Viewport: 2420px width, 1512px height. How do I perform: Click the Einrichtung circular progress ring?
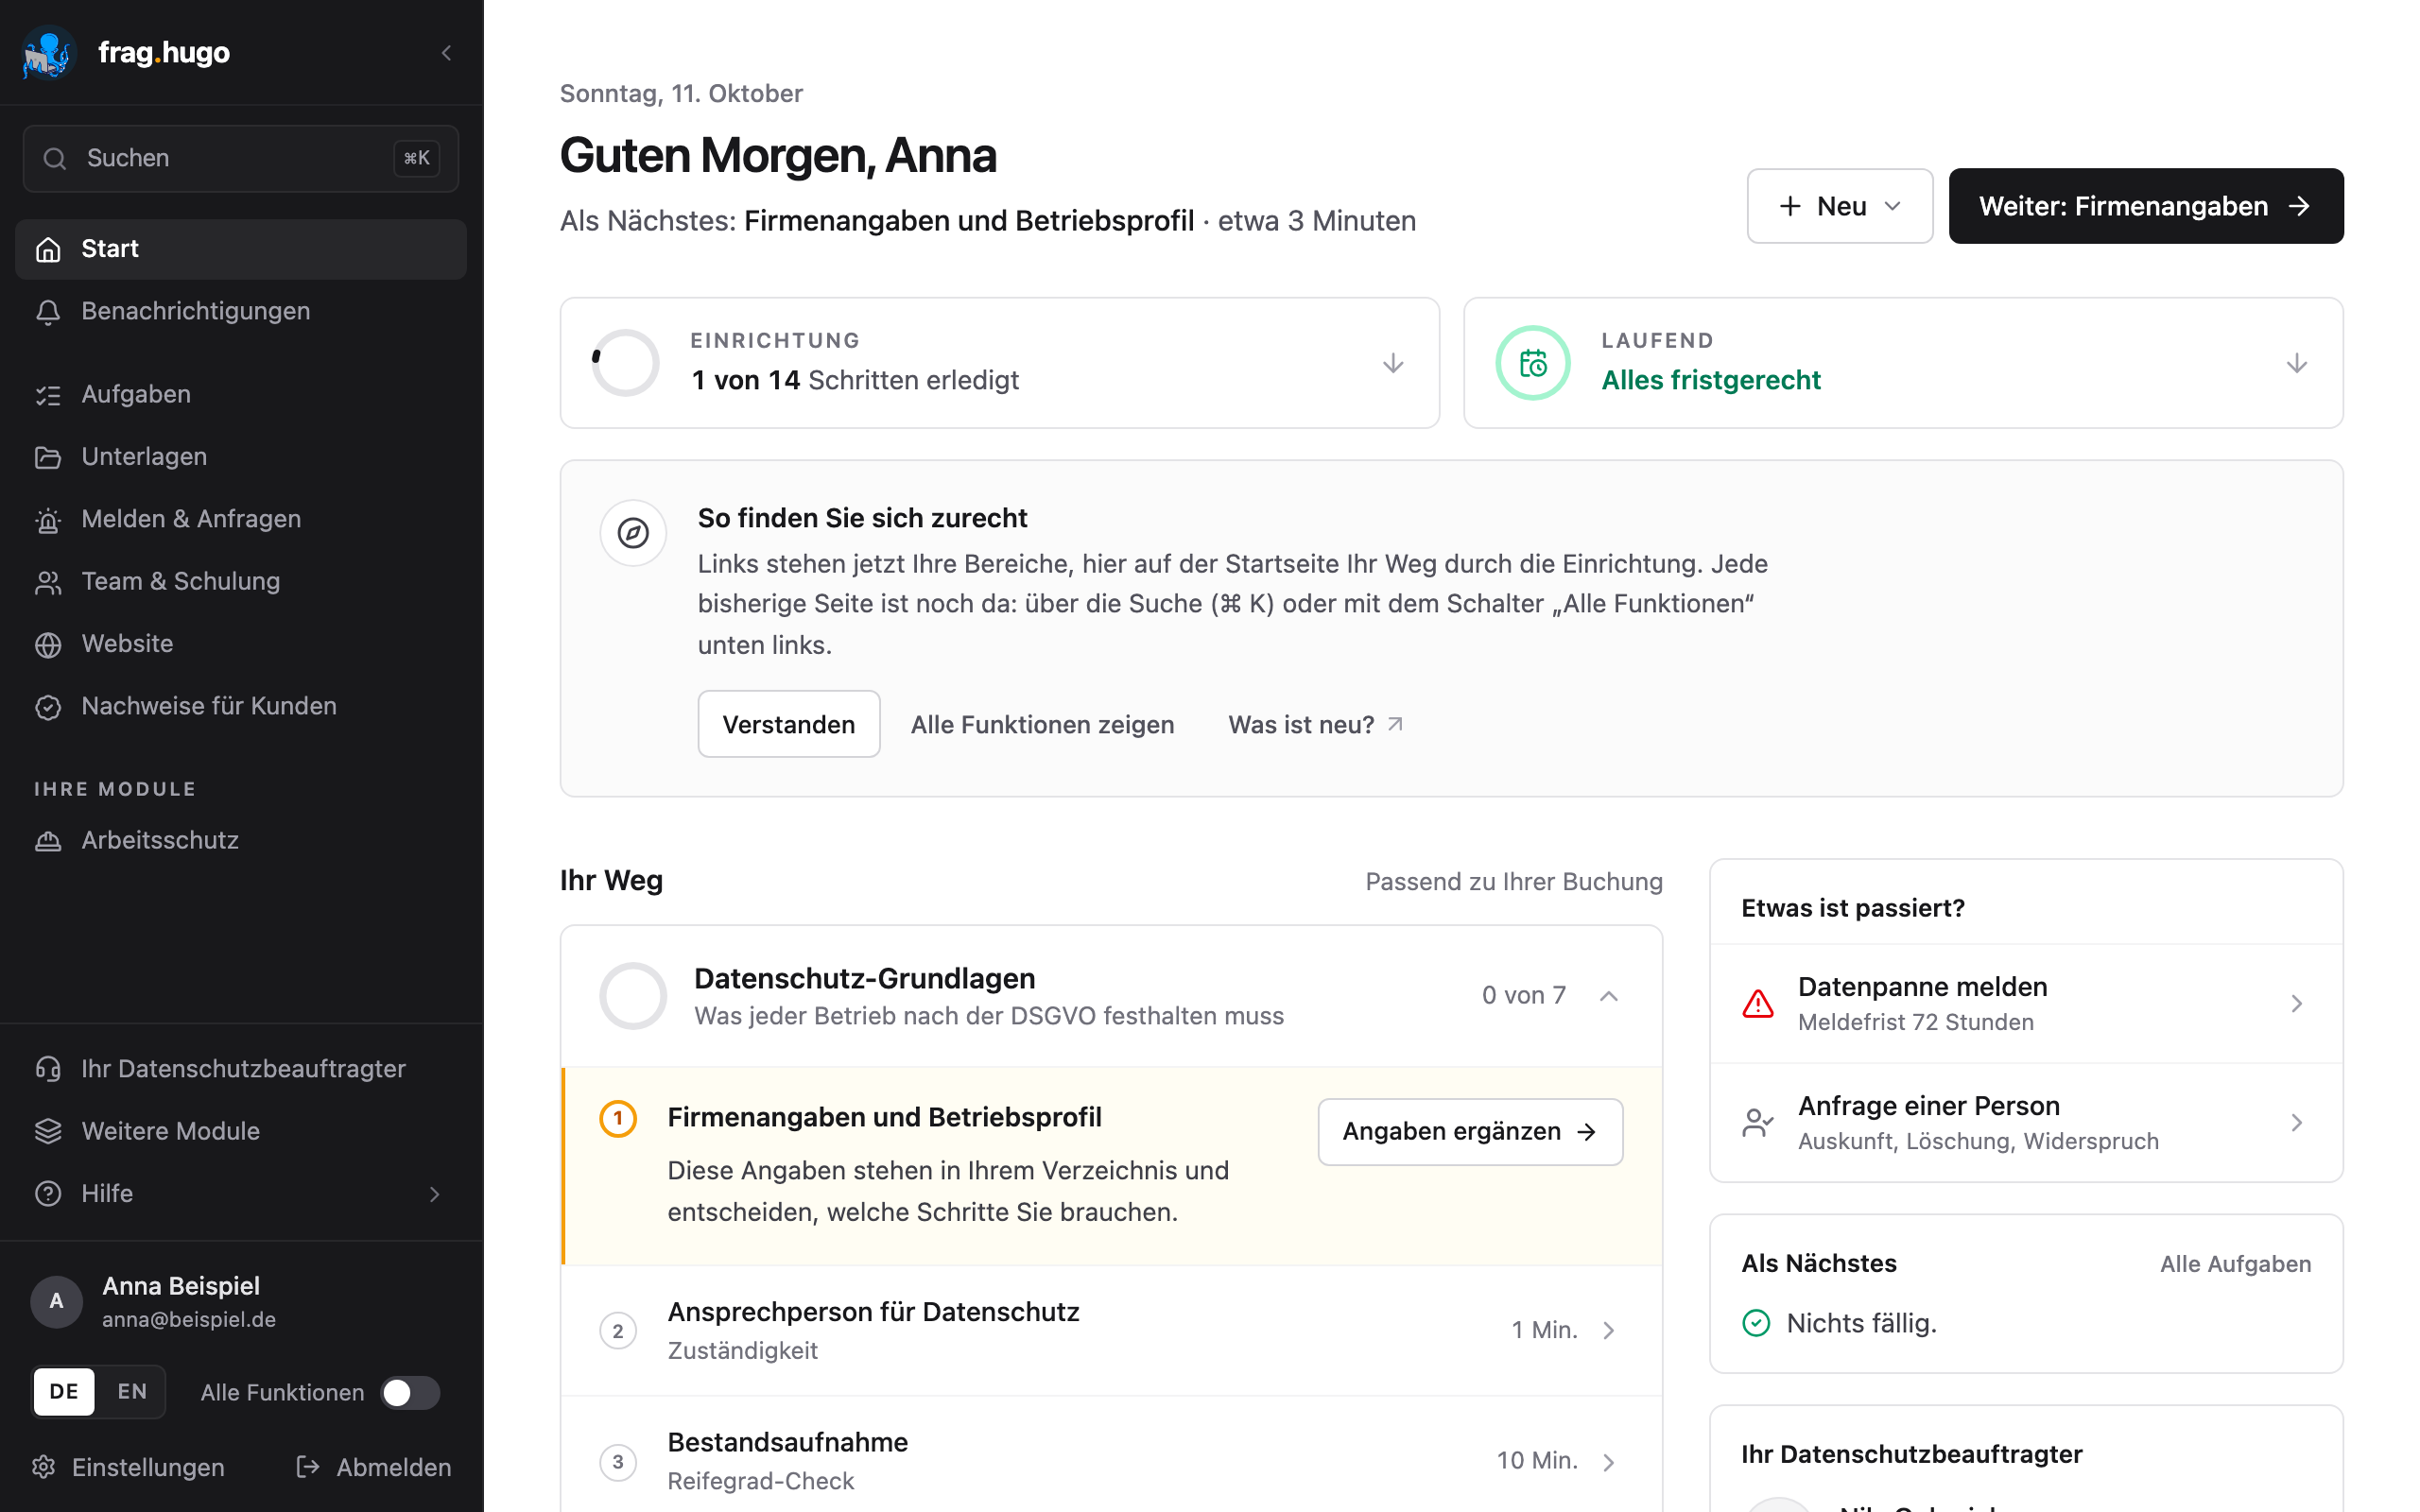pyautogui.click(x=625, y=363)
